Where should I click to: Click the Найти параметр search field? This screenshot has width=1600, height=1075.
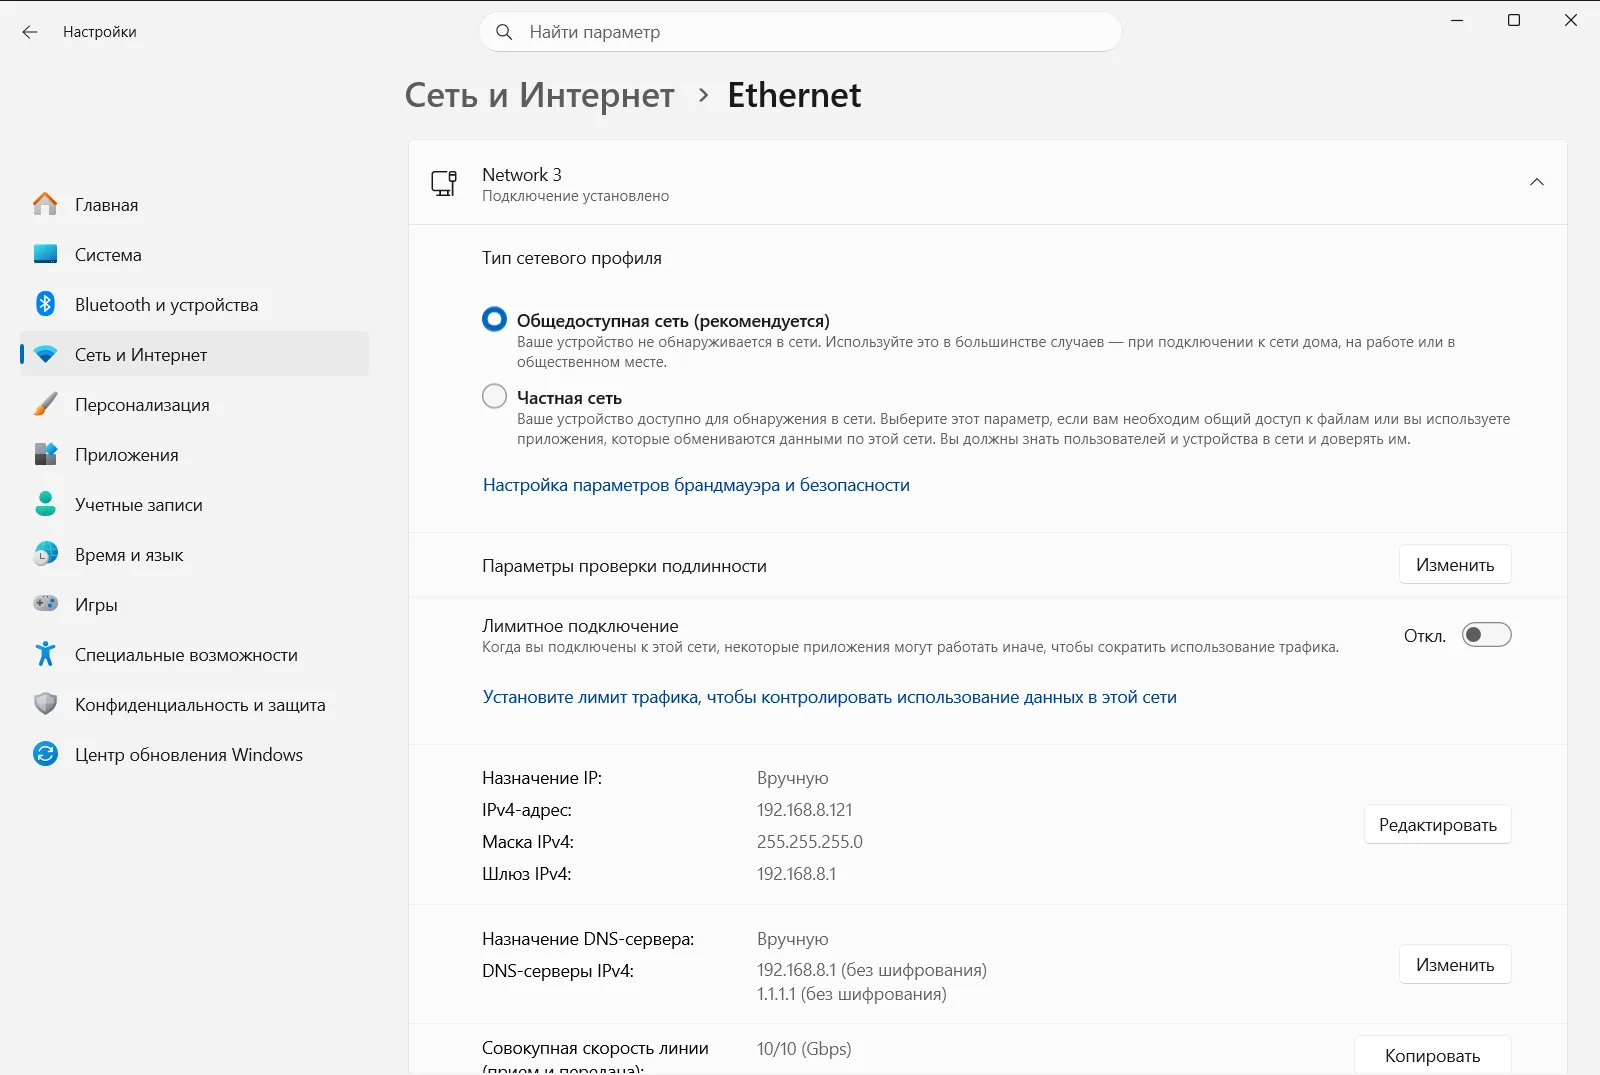[800, 32]
